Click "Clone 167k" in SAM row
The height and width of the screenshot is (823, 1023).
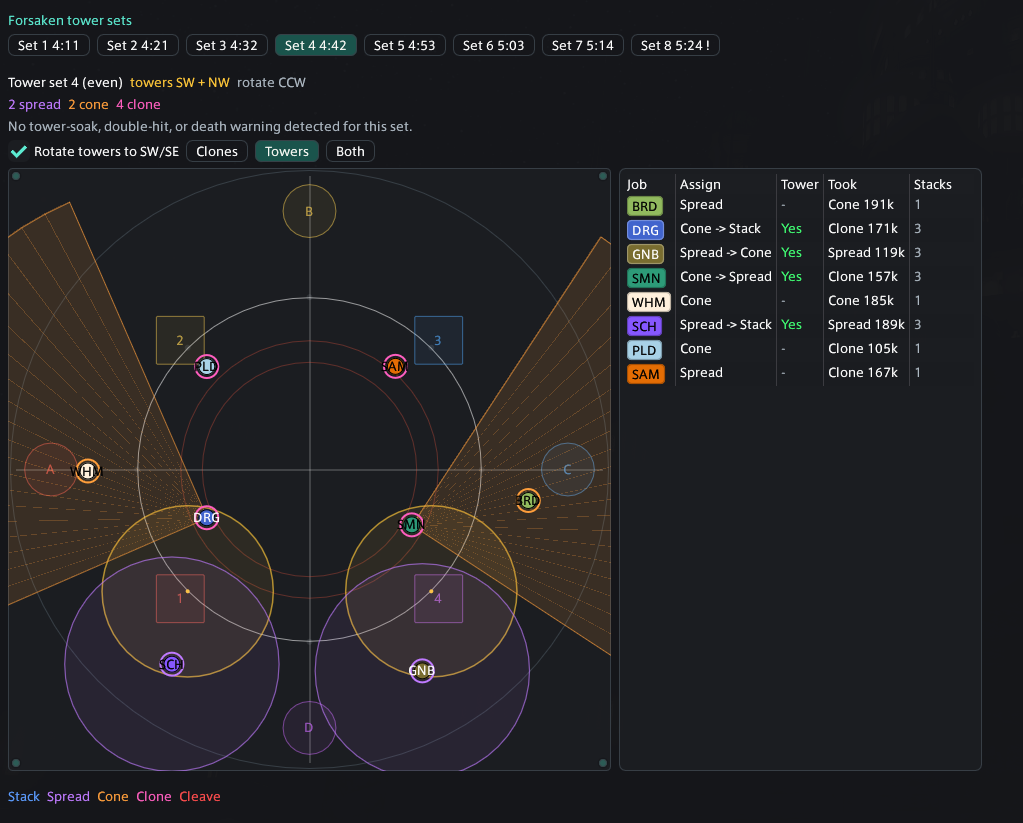[863, 373]
